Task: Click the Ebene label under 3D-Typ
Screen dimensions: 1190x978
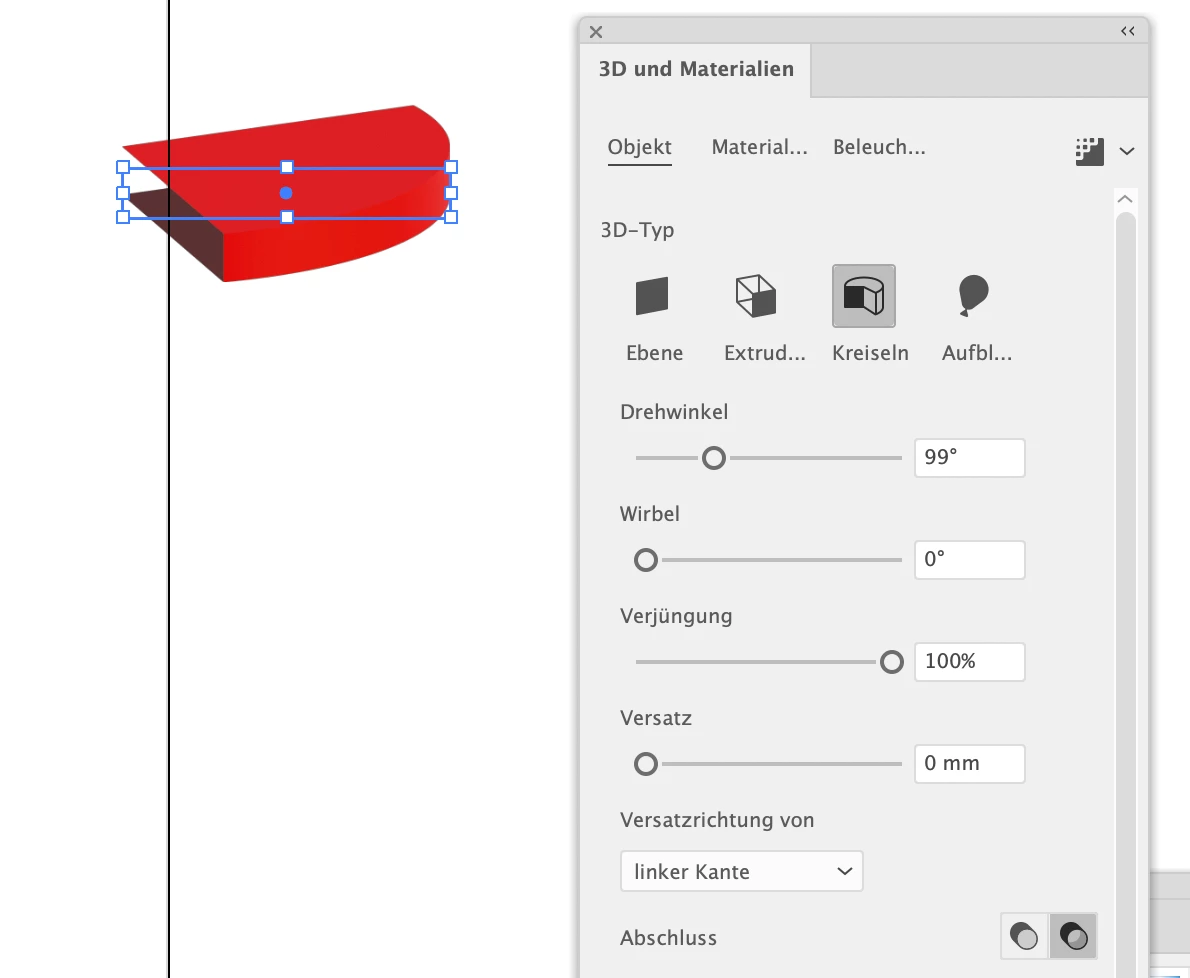Action: 654,353
